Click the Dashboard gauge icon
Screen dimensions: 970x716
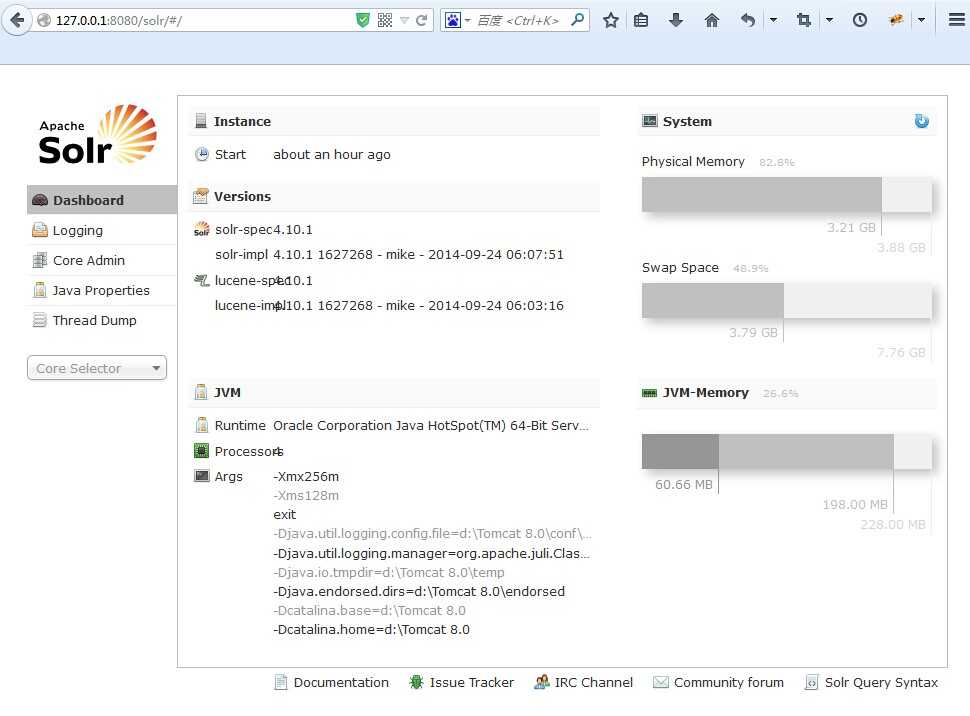pos(40,200)
